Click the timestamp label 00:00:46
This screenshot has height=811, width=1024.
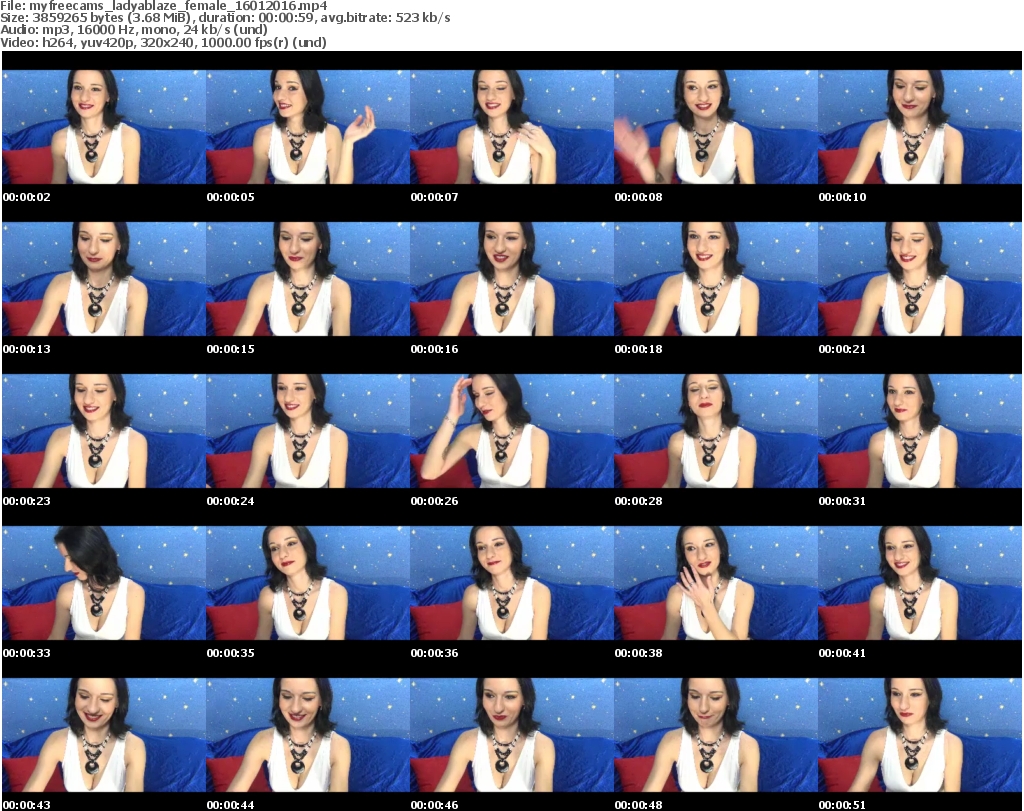point(434,805)
